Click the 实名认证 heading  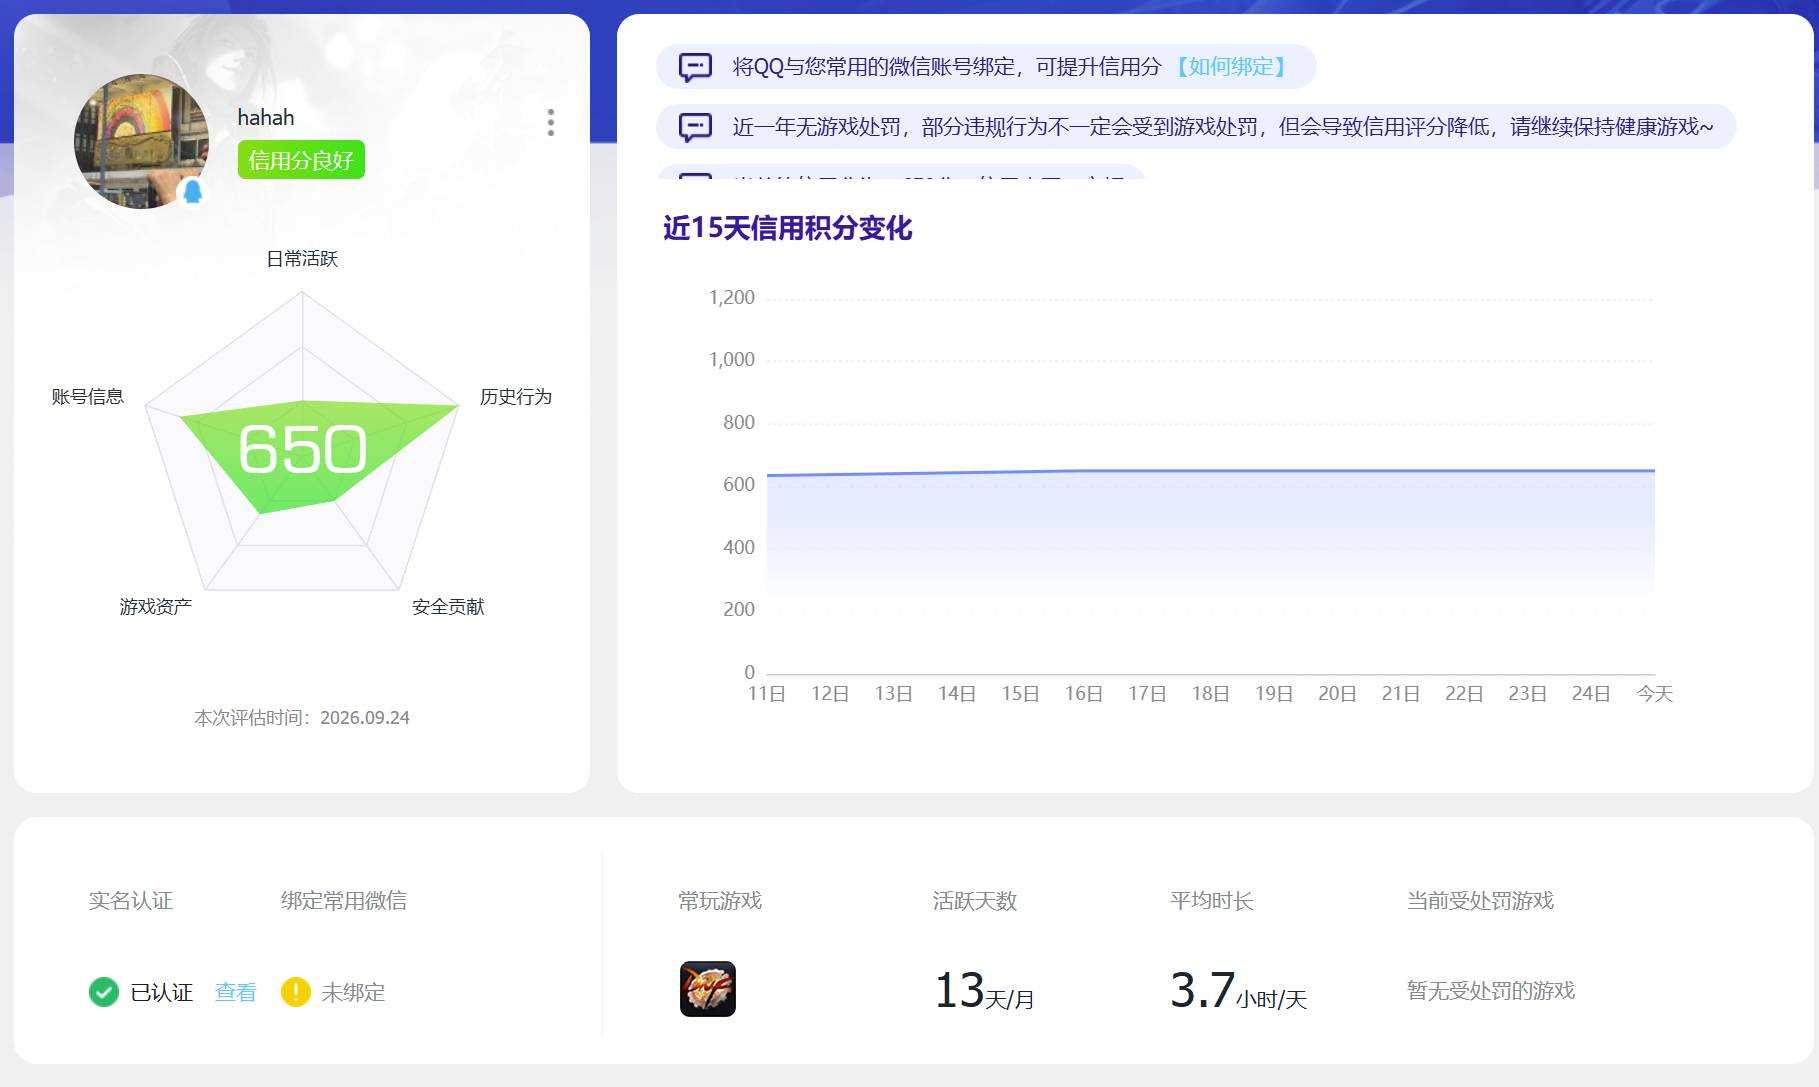pos(131,901)
